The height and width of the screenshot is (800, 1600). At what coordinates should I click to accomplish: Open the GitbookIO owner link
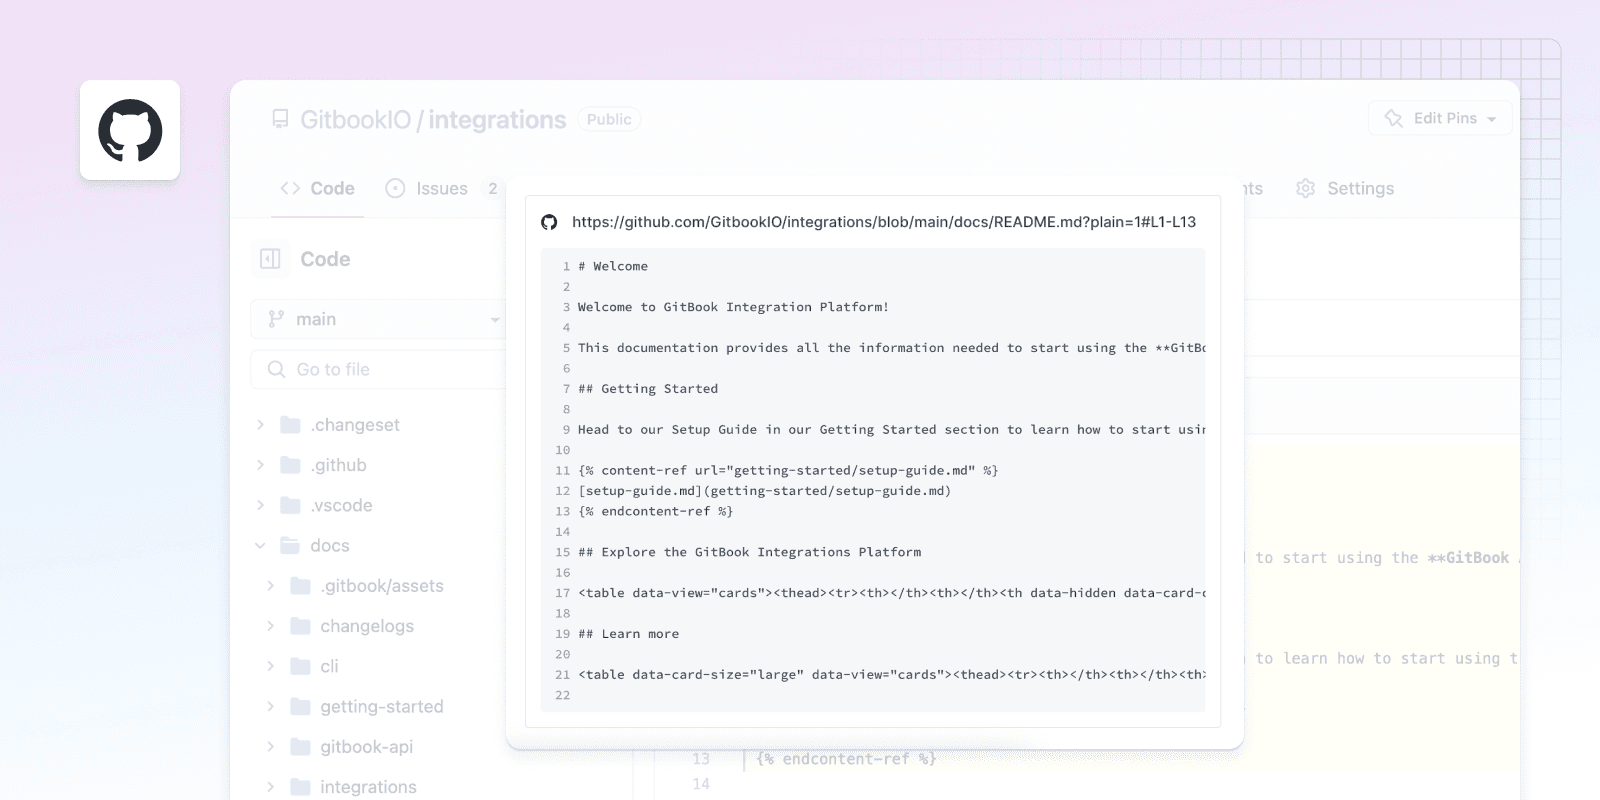pos(355,119)
